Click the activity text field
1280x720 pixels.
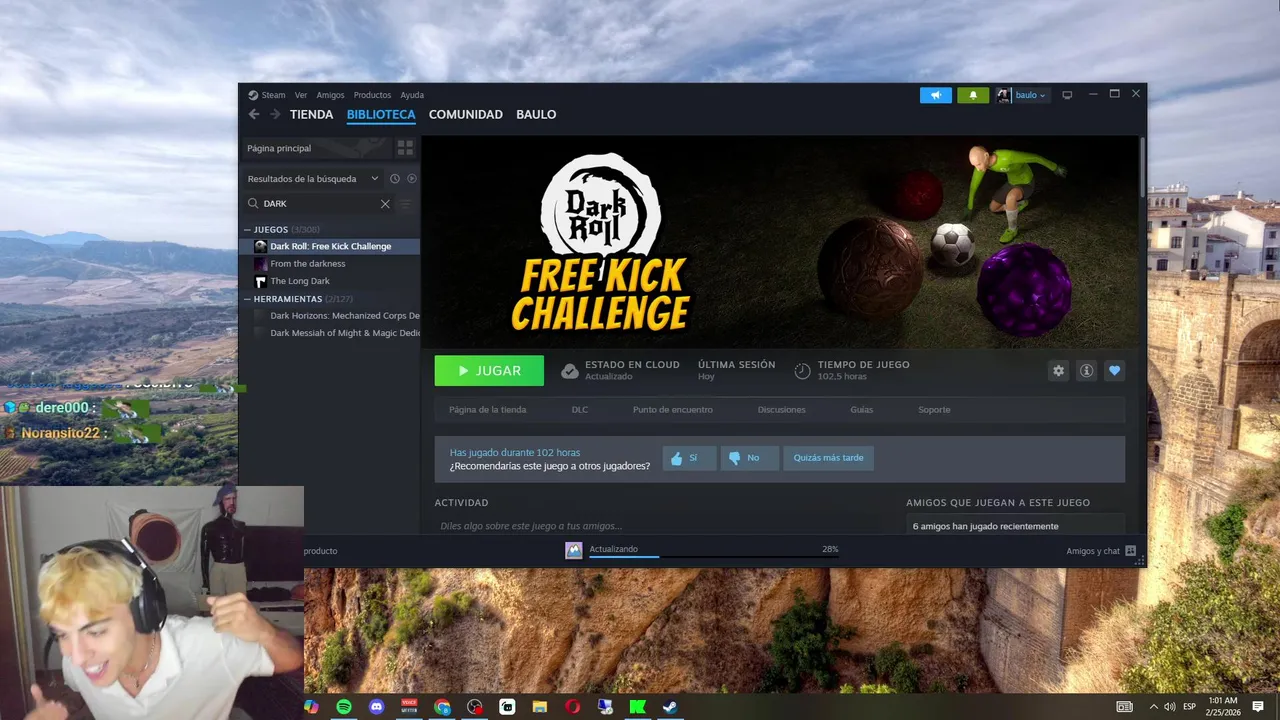coord(661,525)
